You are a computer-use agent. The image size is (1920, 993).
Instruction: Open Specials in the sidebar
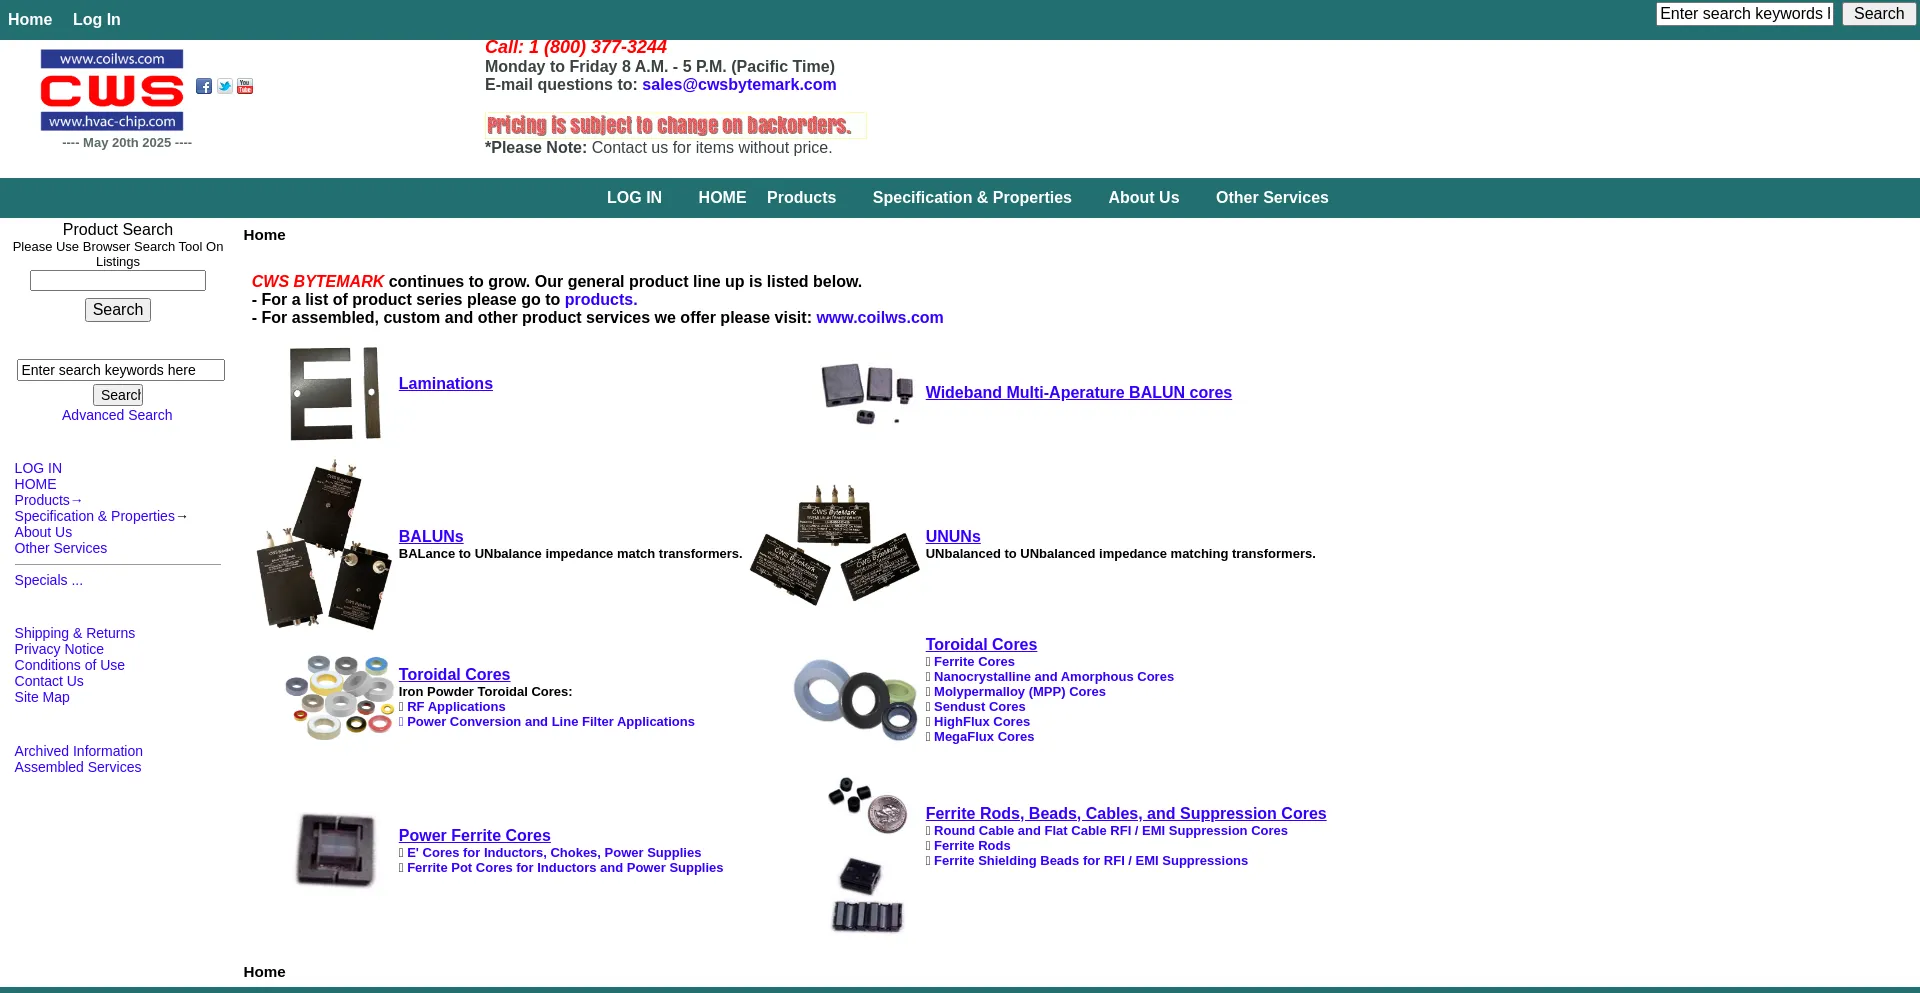(x=48, y=580)
